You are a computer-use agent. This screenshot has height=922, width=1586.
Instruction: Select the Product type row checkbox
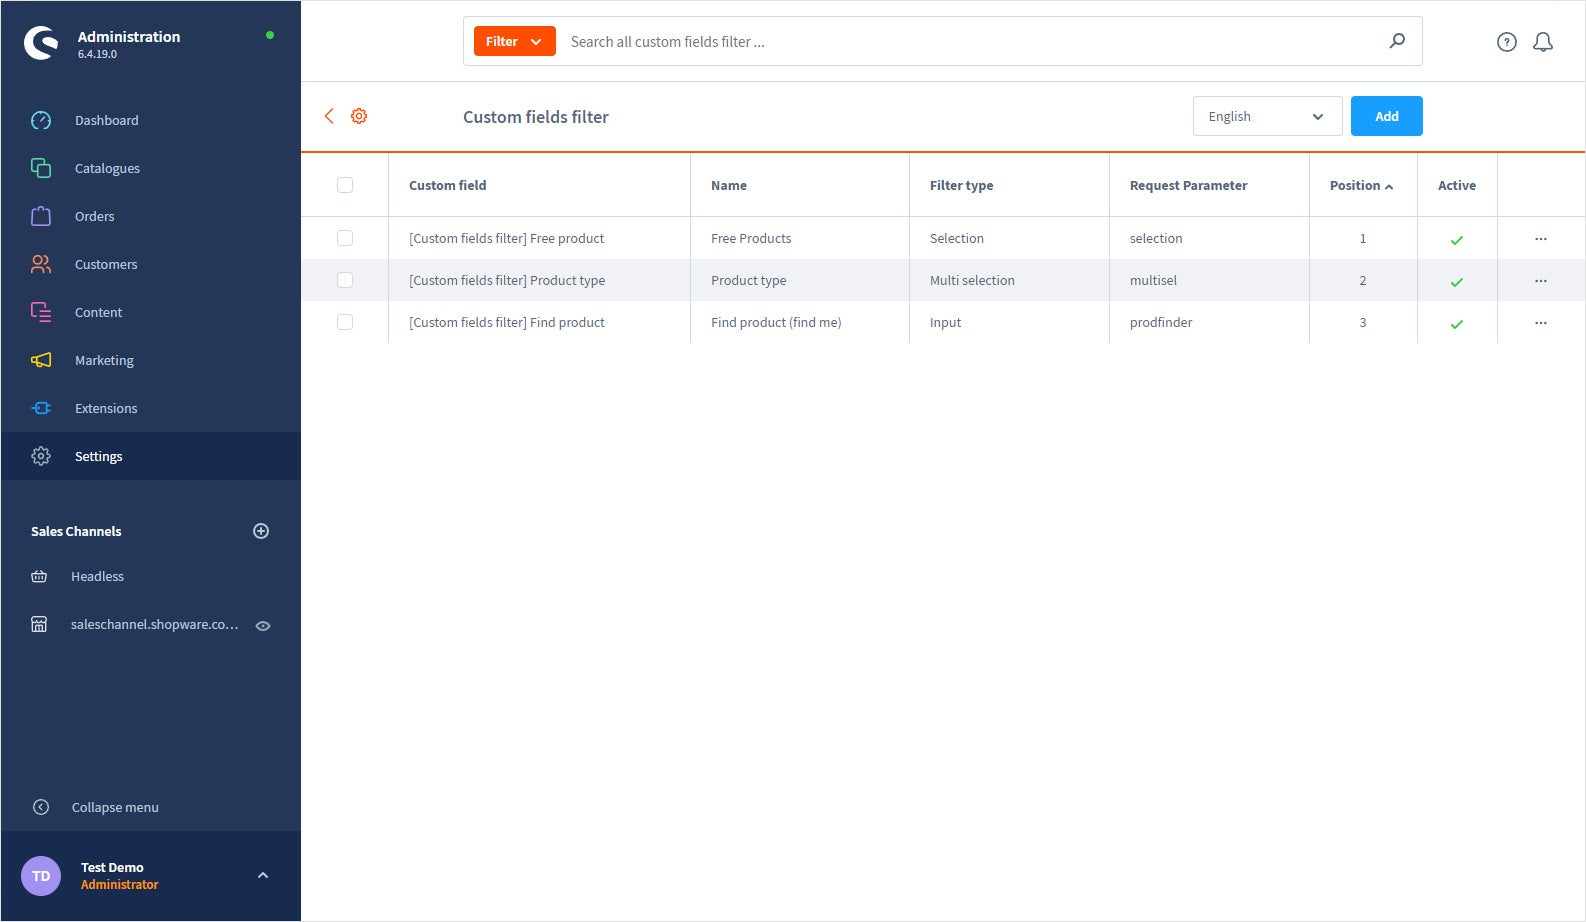point(345,280)
